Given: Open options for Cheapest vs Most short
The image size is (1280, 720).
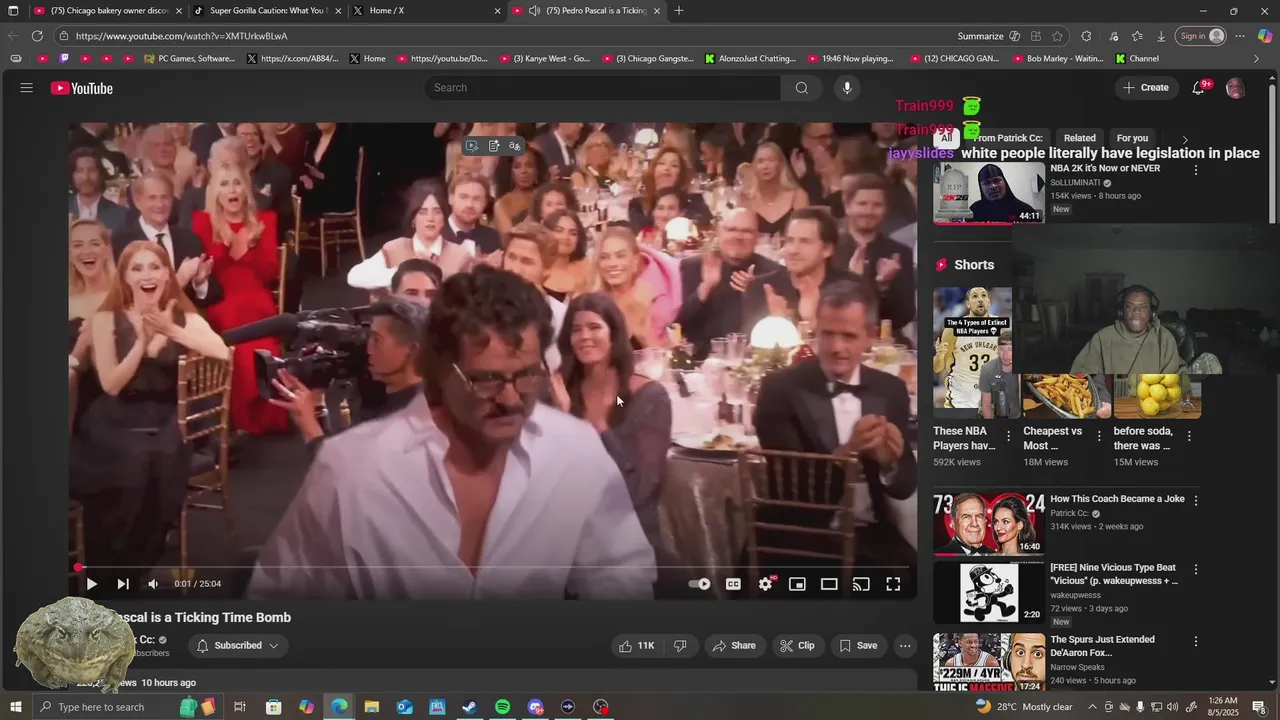Looking at the screenshot, I should pyautogui.click(x=1099, y=436).
